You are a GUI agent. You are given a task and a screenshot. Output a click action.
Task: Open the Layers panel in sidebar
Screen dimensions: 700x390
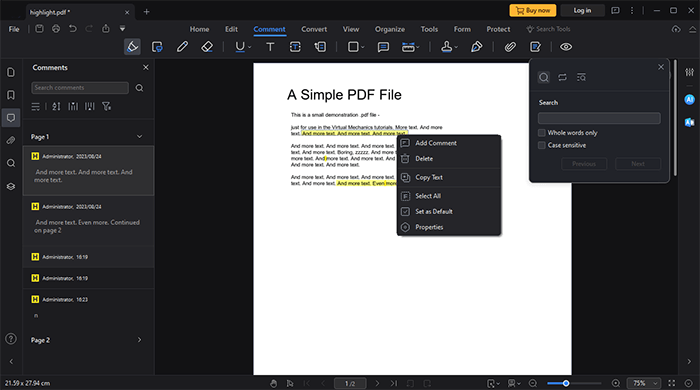[11, 187]
